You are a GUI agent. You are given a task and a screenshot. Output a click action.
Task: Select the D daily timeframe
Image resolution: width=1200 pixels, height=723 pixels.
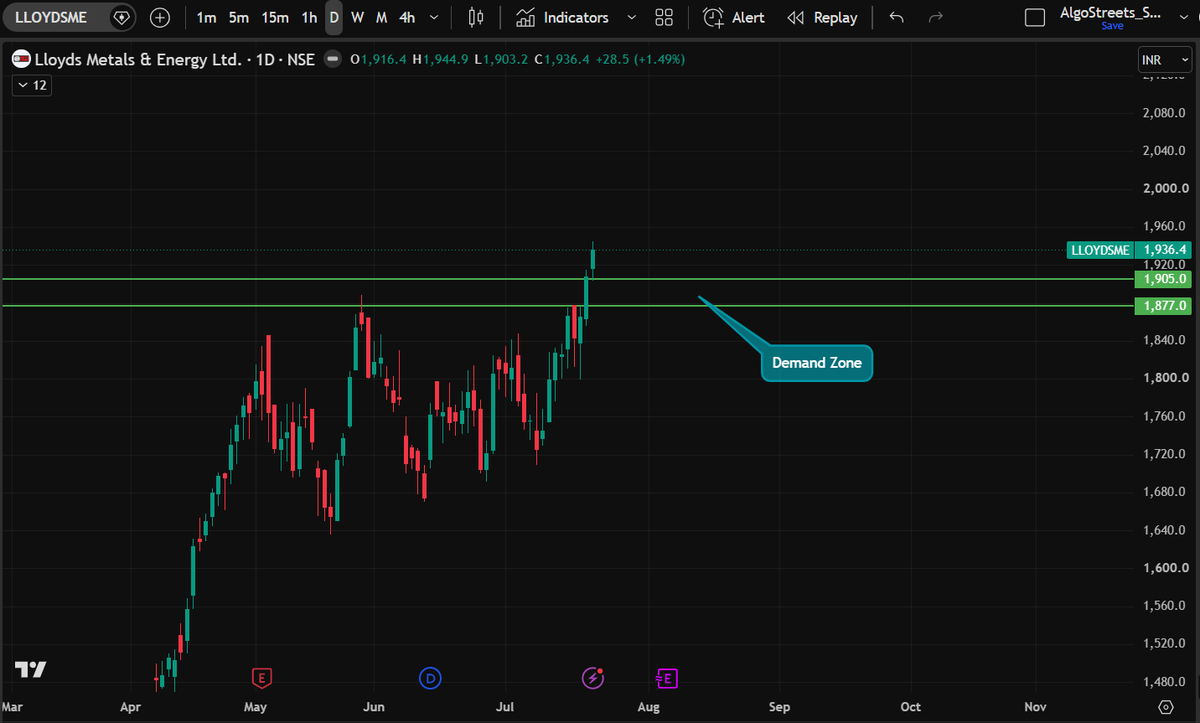[x=334, y=18]
